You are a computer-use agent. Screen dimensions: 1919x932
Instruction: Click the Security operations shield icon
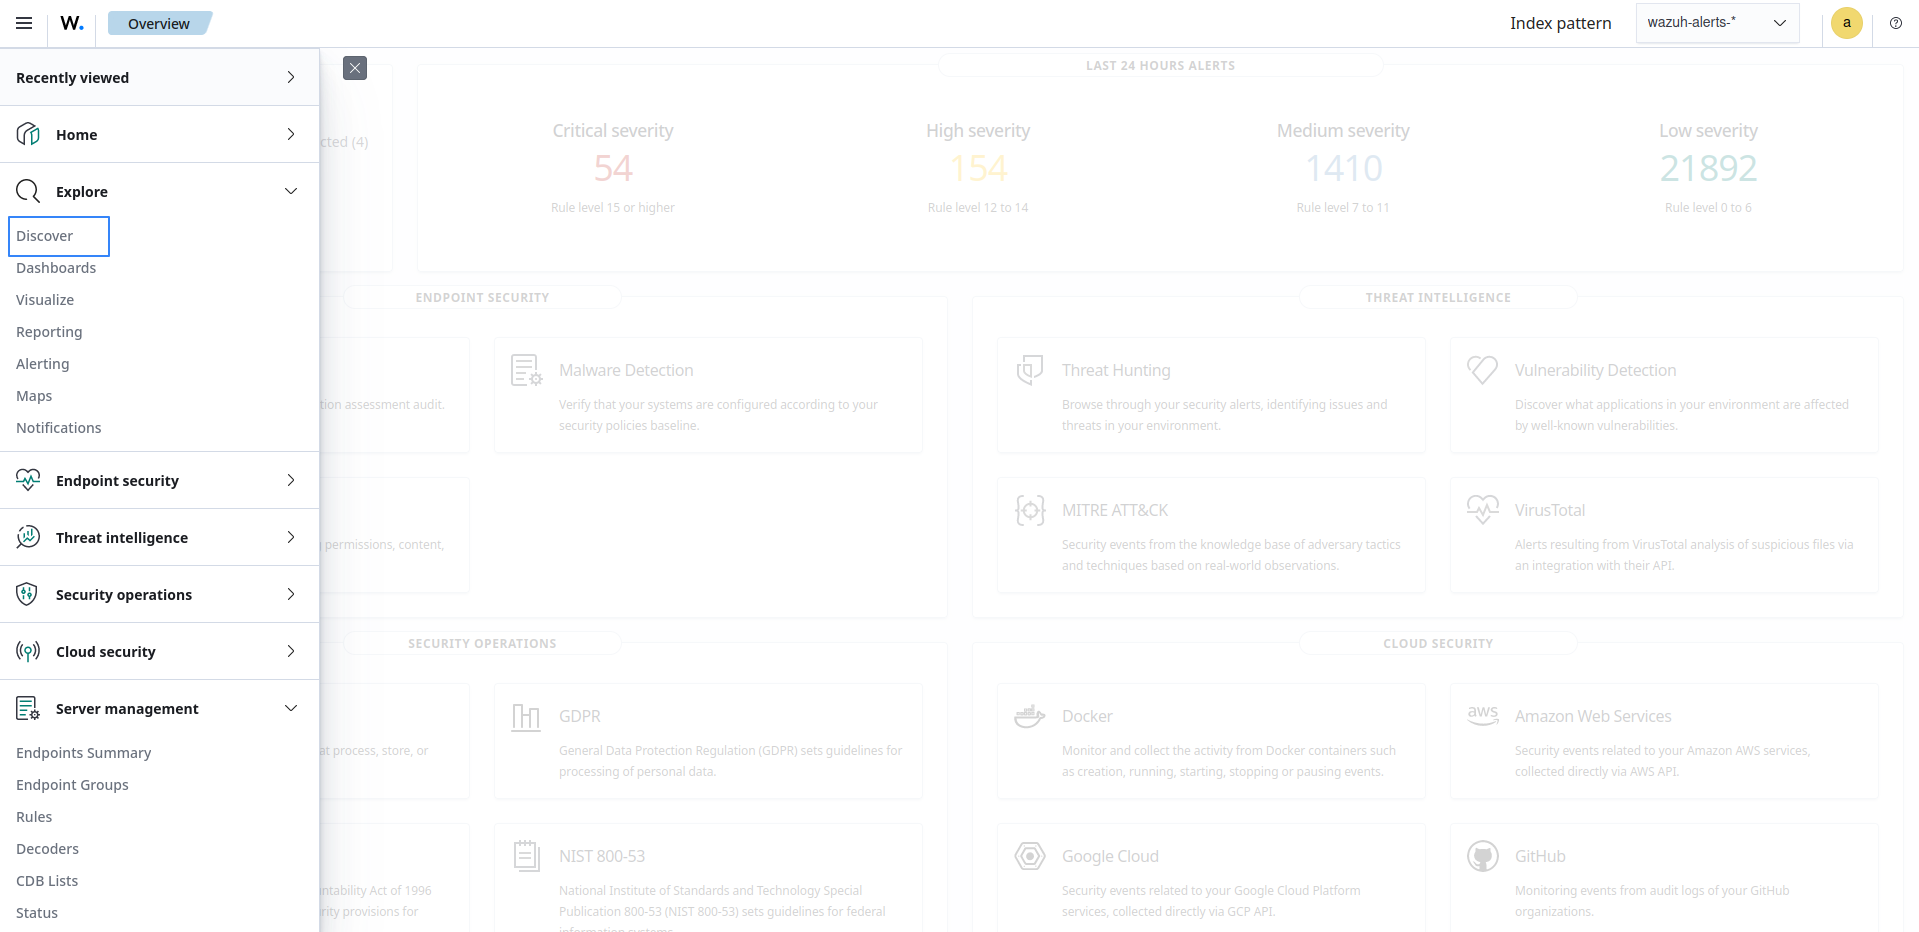(x=28, y=594)
